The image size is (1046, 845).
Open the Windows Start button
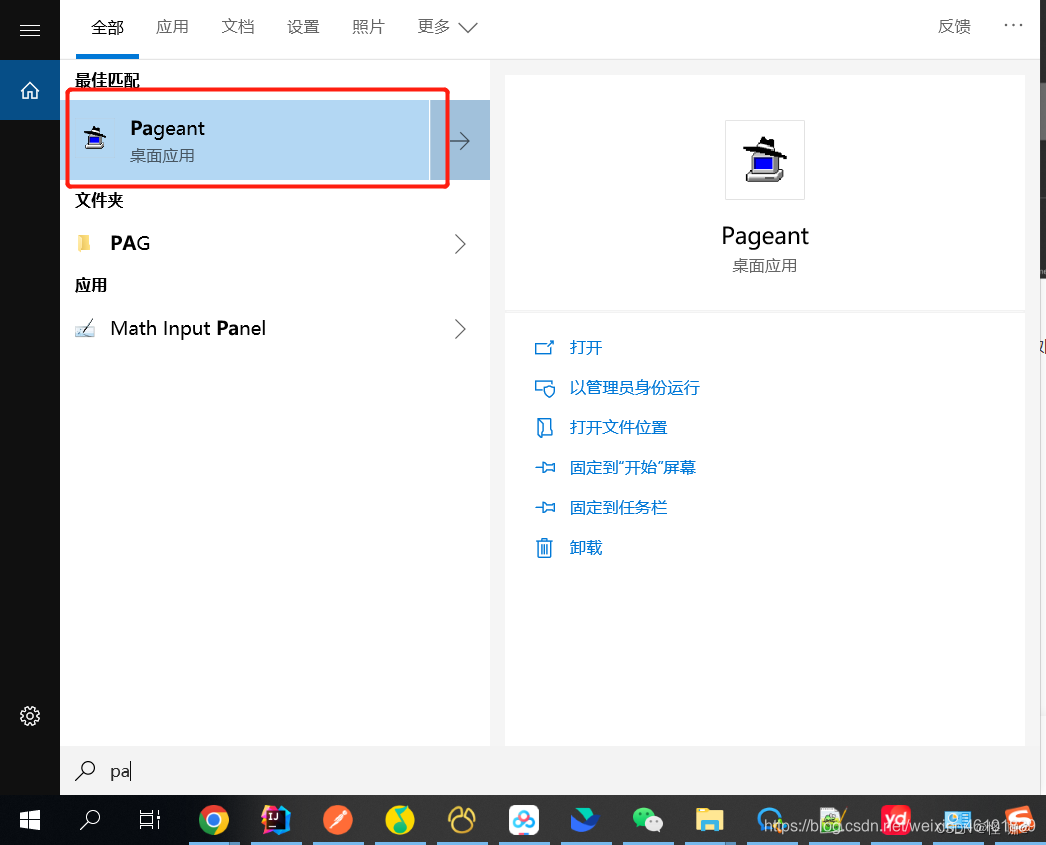pyautogui.click(x=29, y=820)
